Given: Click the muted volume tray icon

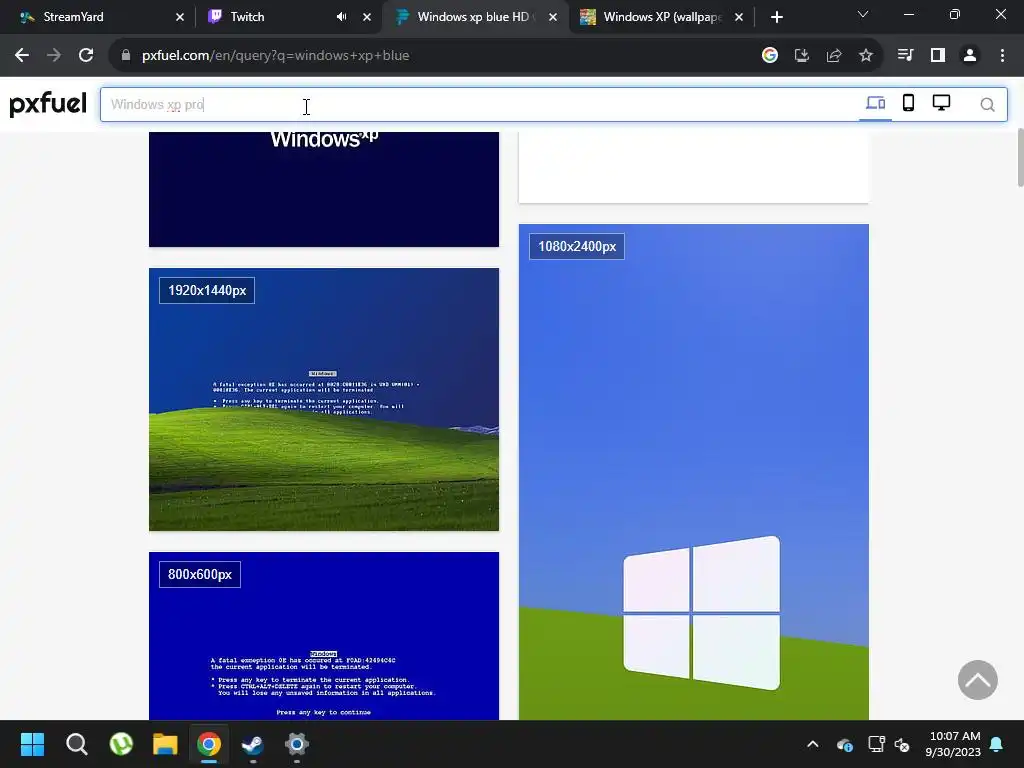Looking at the screenshot, I should [x=902, y=744].
